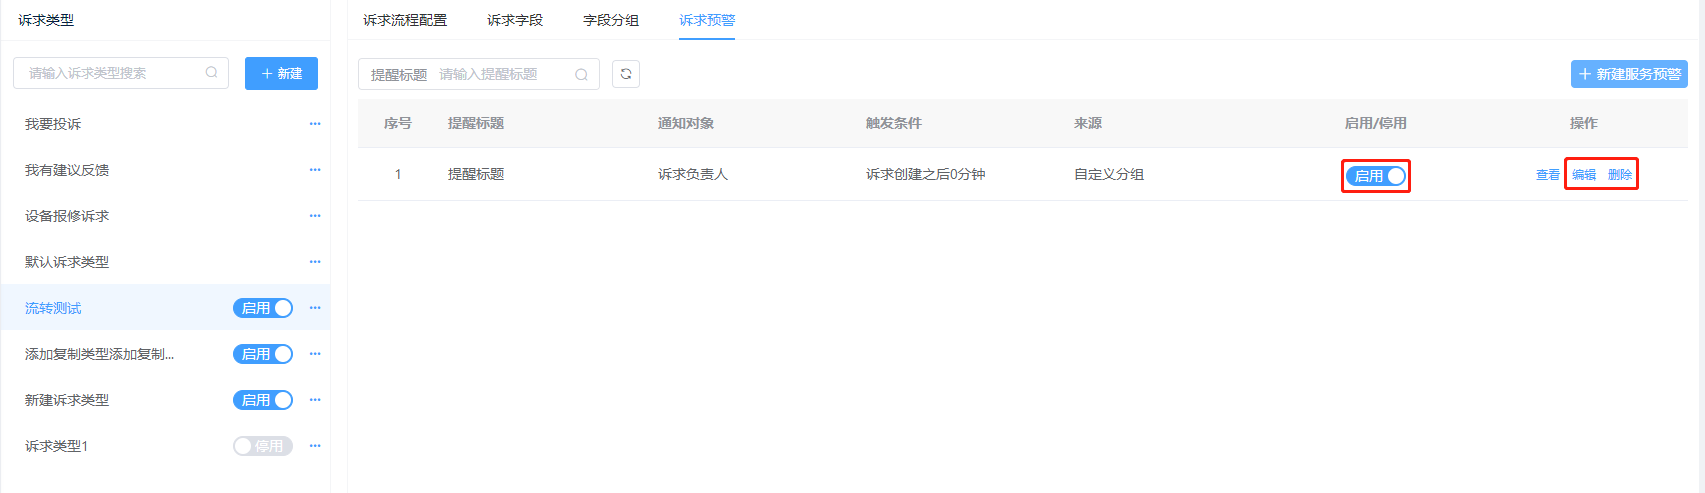Select 我要投诉 in the type list
The width and height of the screenshot is (1705, 493).
(53, 124)
